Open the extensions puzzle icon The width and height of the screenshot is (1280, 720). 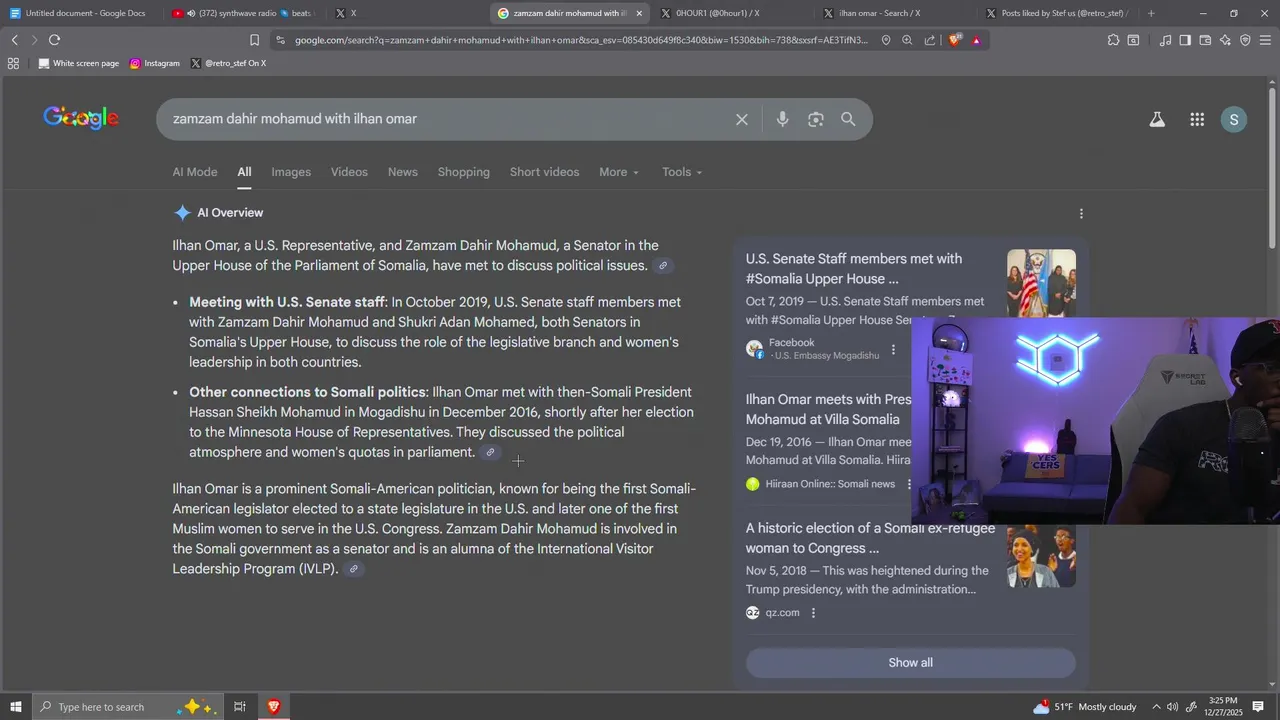[1113, 40]
